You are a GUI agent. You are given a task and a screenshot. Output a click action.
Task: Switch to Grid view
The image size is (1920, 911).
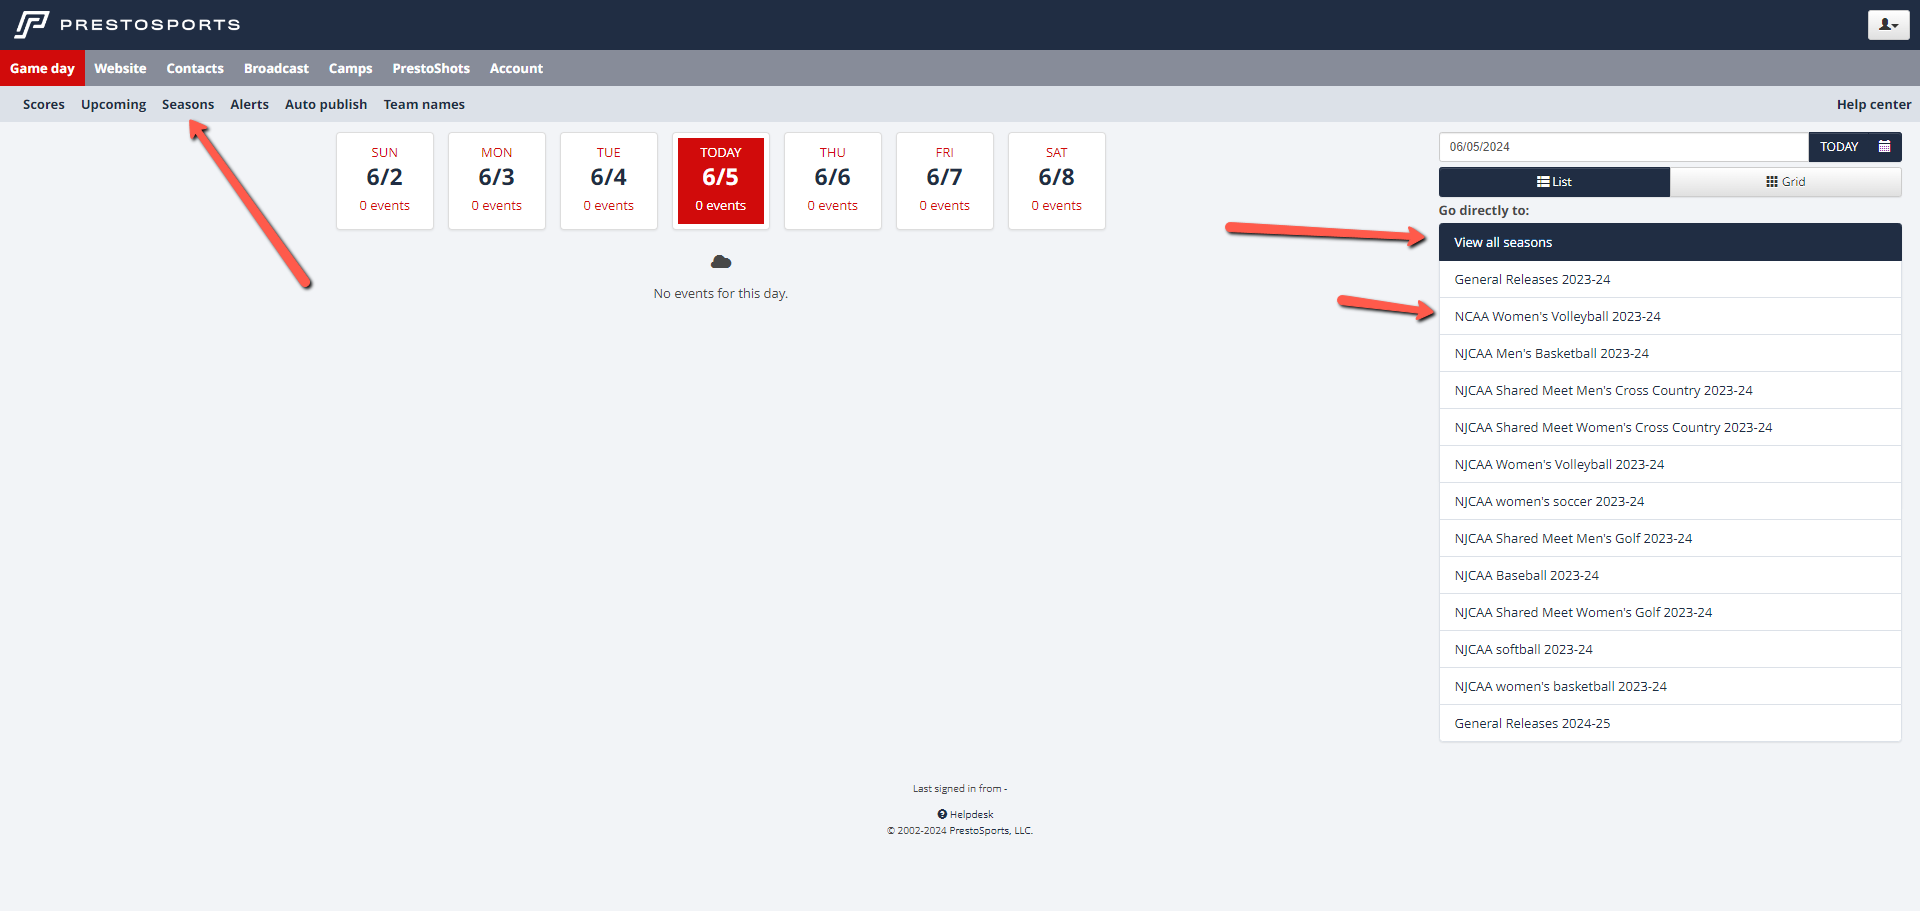pyautogui.click(x=1785, y=182)
